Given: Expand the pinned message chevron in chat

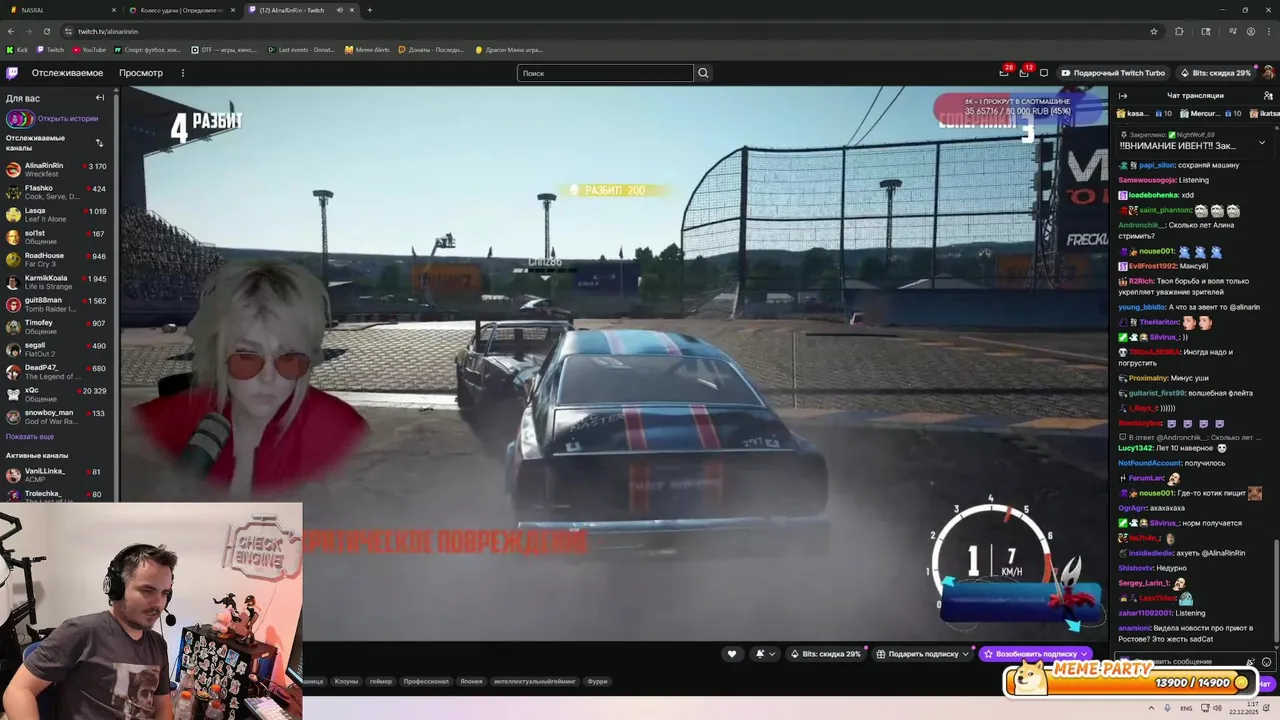Looking at the screenshot, I should pyautogui.click(x=1261, y=142).
